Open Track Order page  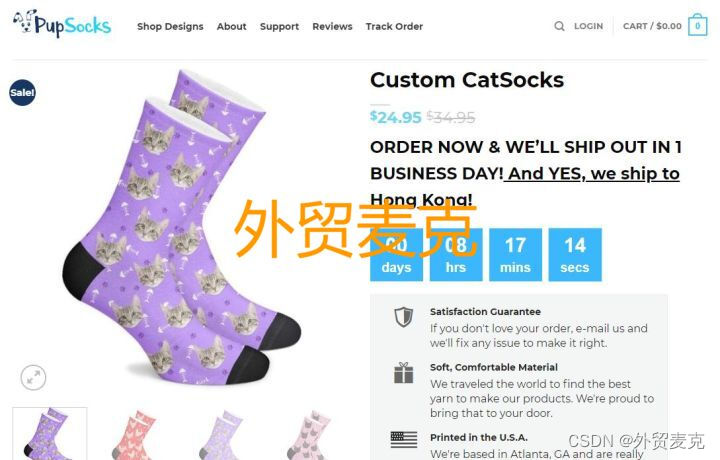pos(394,27)
